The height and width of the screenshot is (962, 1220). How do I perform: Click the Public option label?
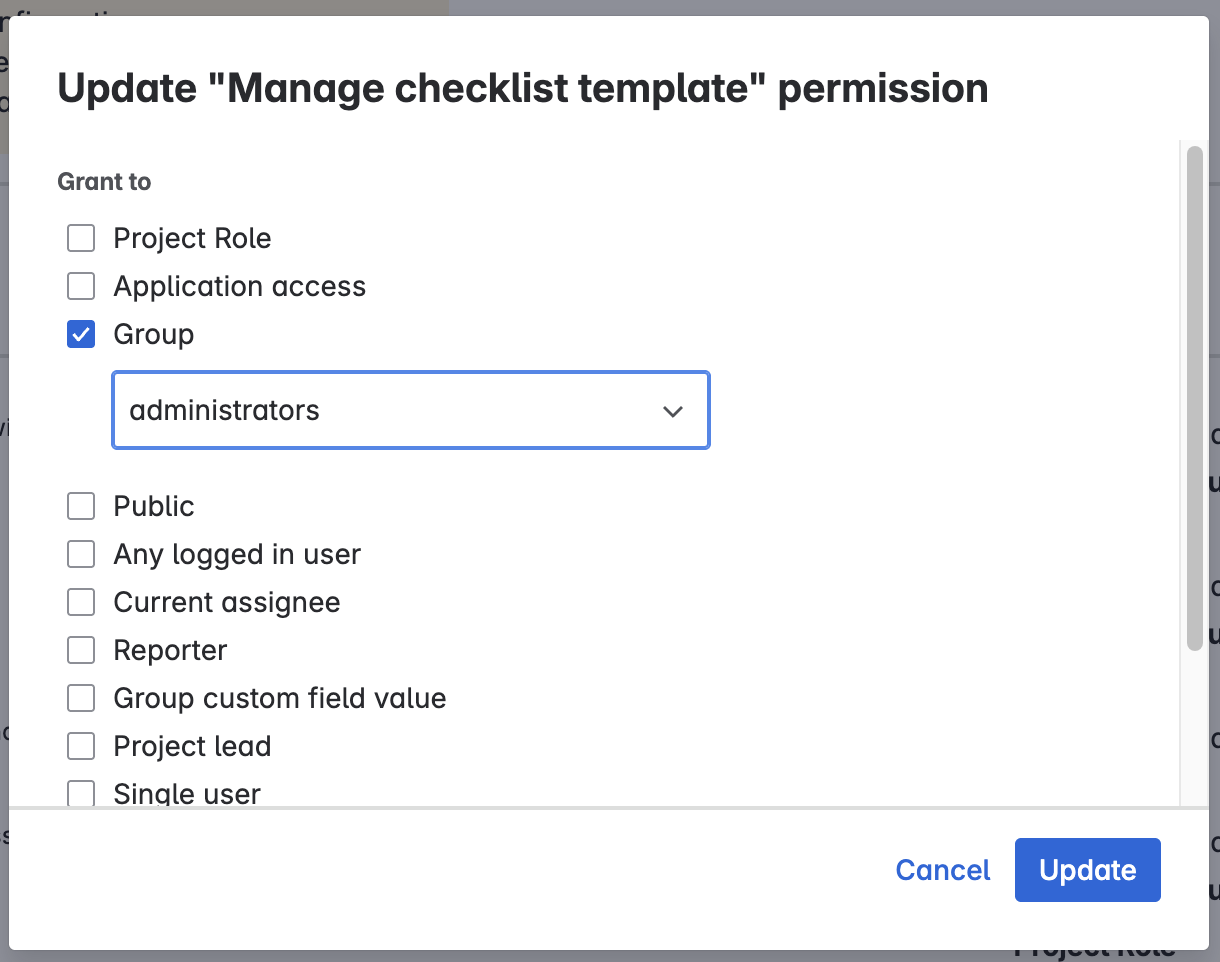(154, 506)
